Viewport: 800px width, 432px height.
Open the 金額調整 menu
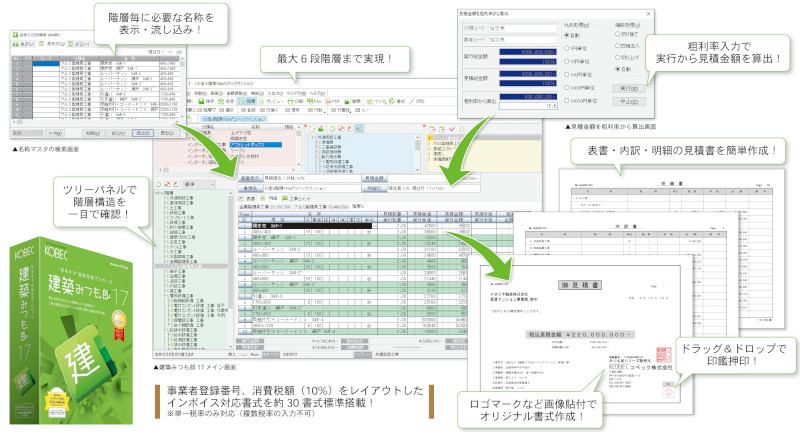(x=237, y=93)
